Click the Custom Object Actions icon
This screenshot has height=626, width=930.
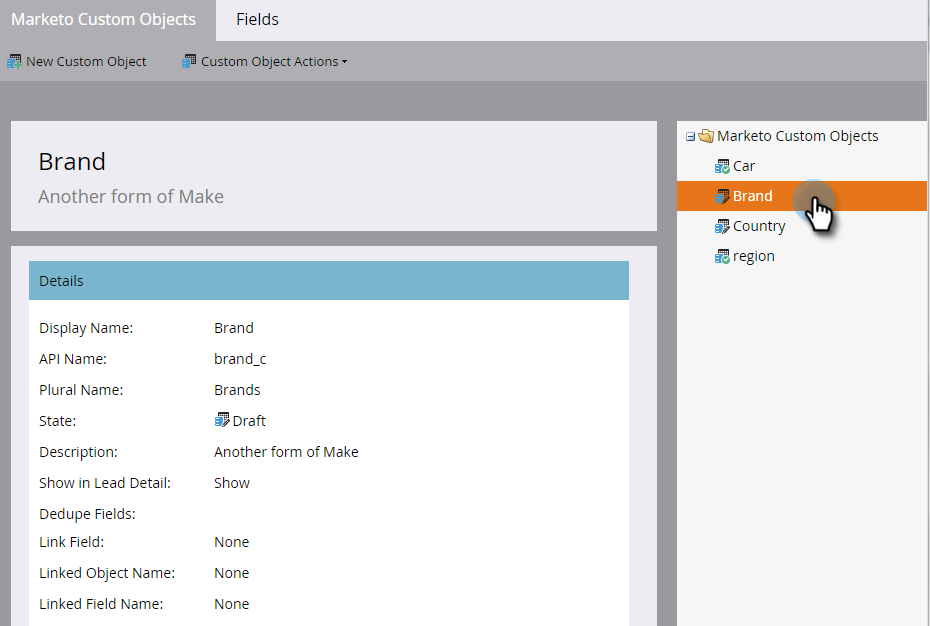[189, 61]
